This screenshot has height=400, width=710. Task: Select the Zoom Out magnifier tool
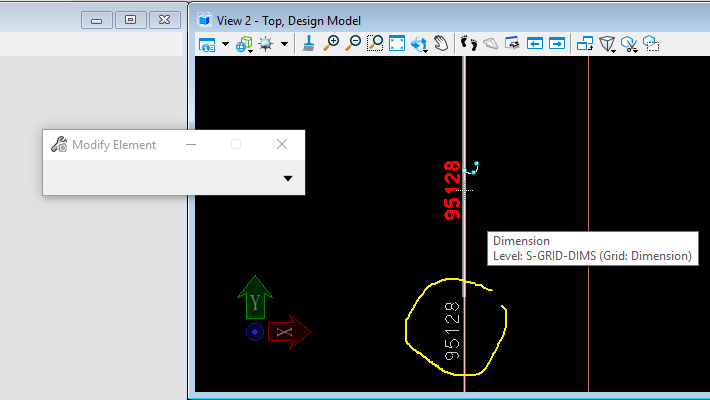(353, 43)
